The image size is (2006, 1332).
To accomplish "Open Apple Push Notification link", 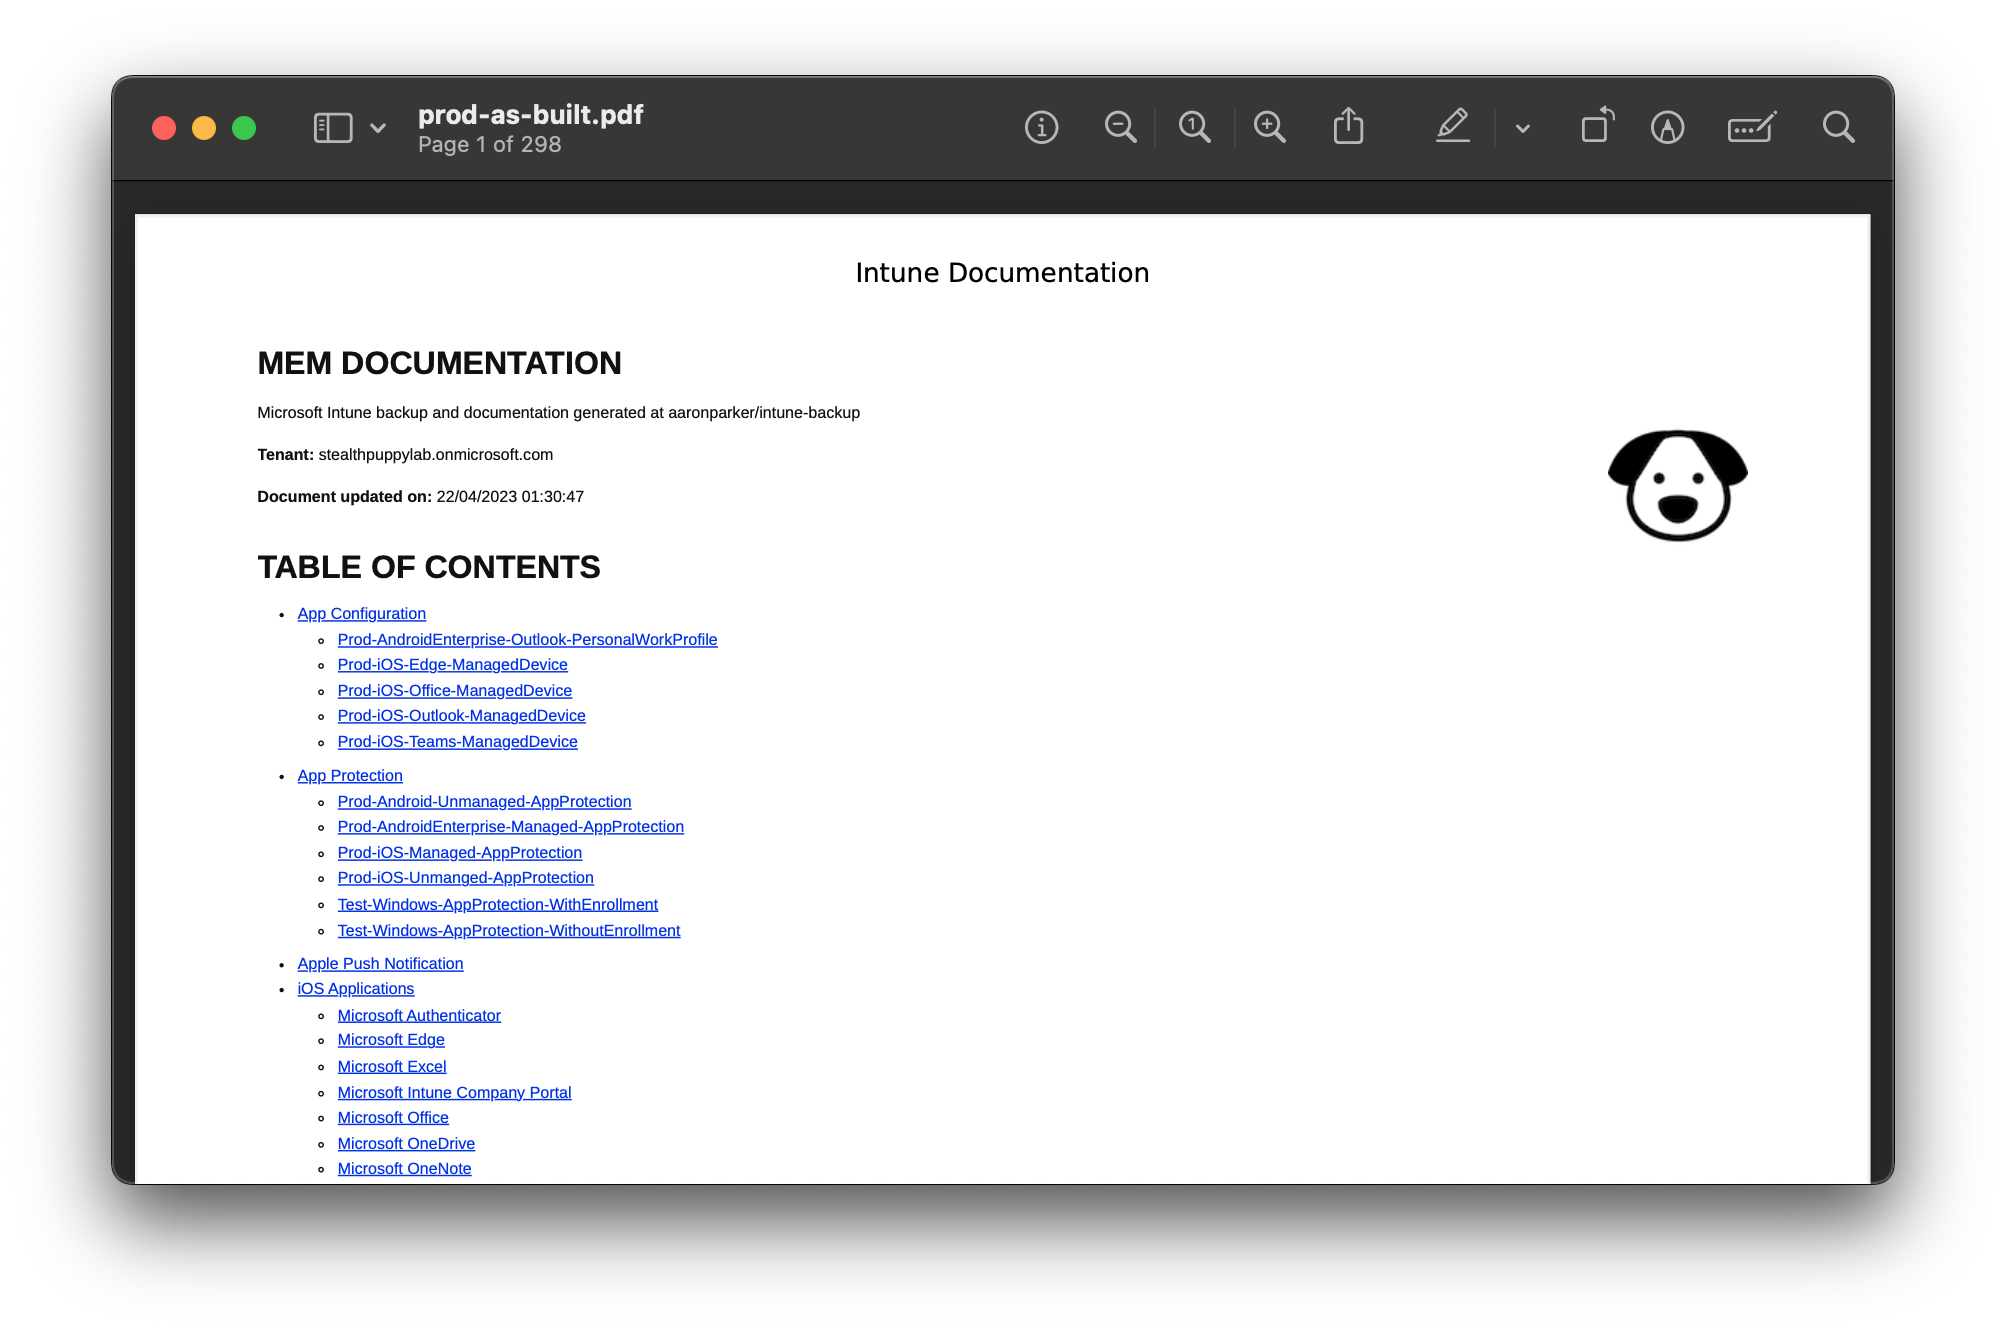I will (380, 964).
